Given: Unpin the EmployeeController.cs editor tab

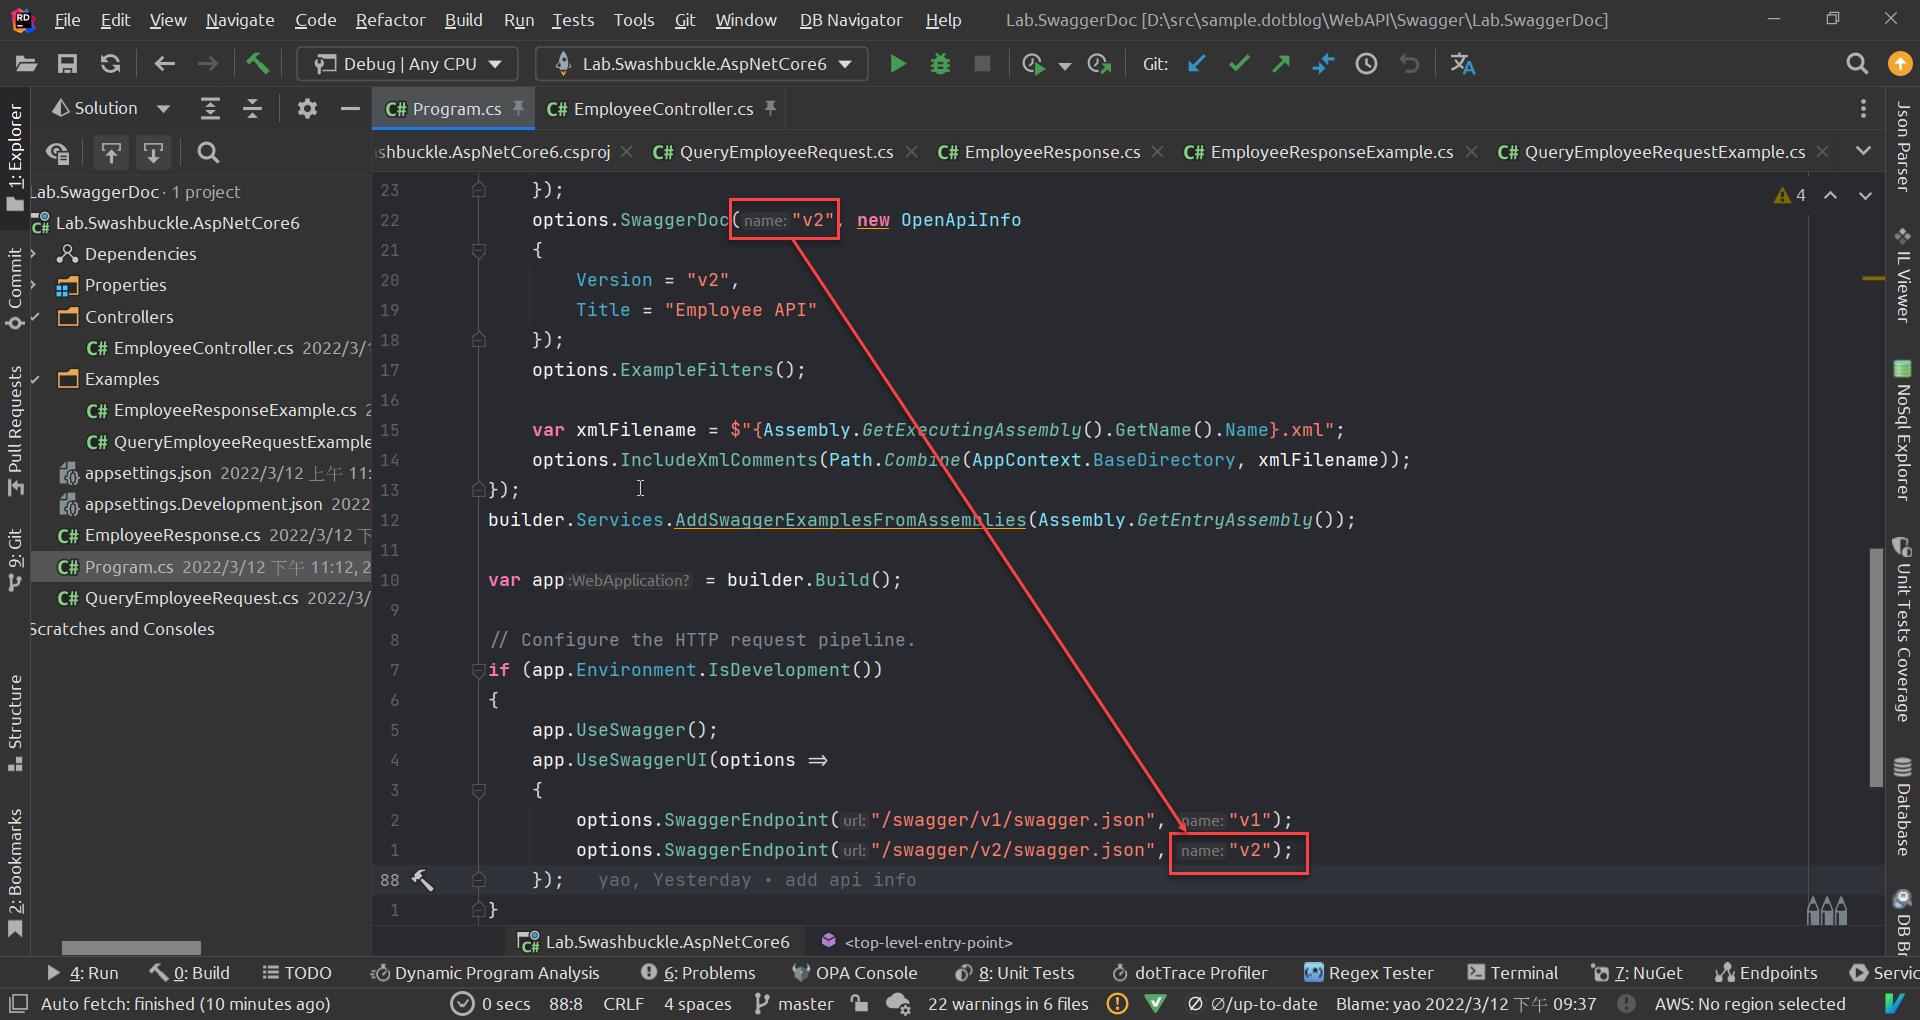Looking at the screenshot, I should click(x=770, y=108).
